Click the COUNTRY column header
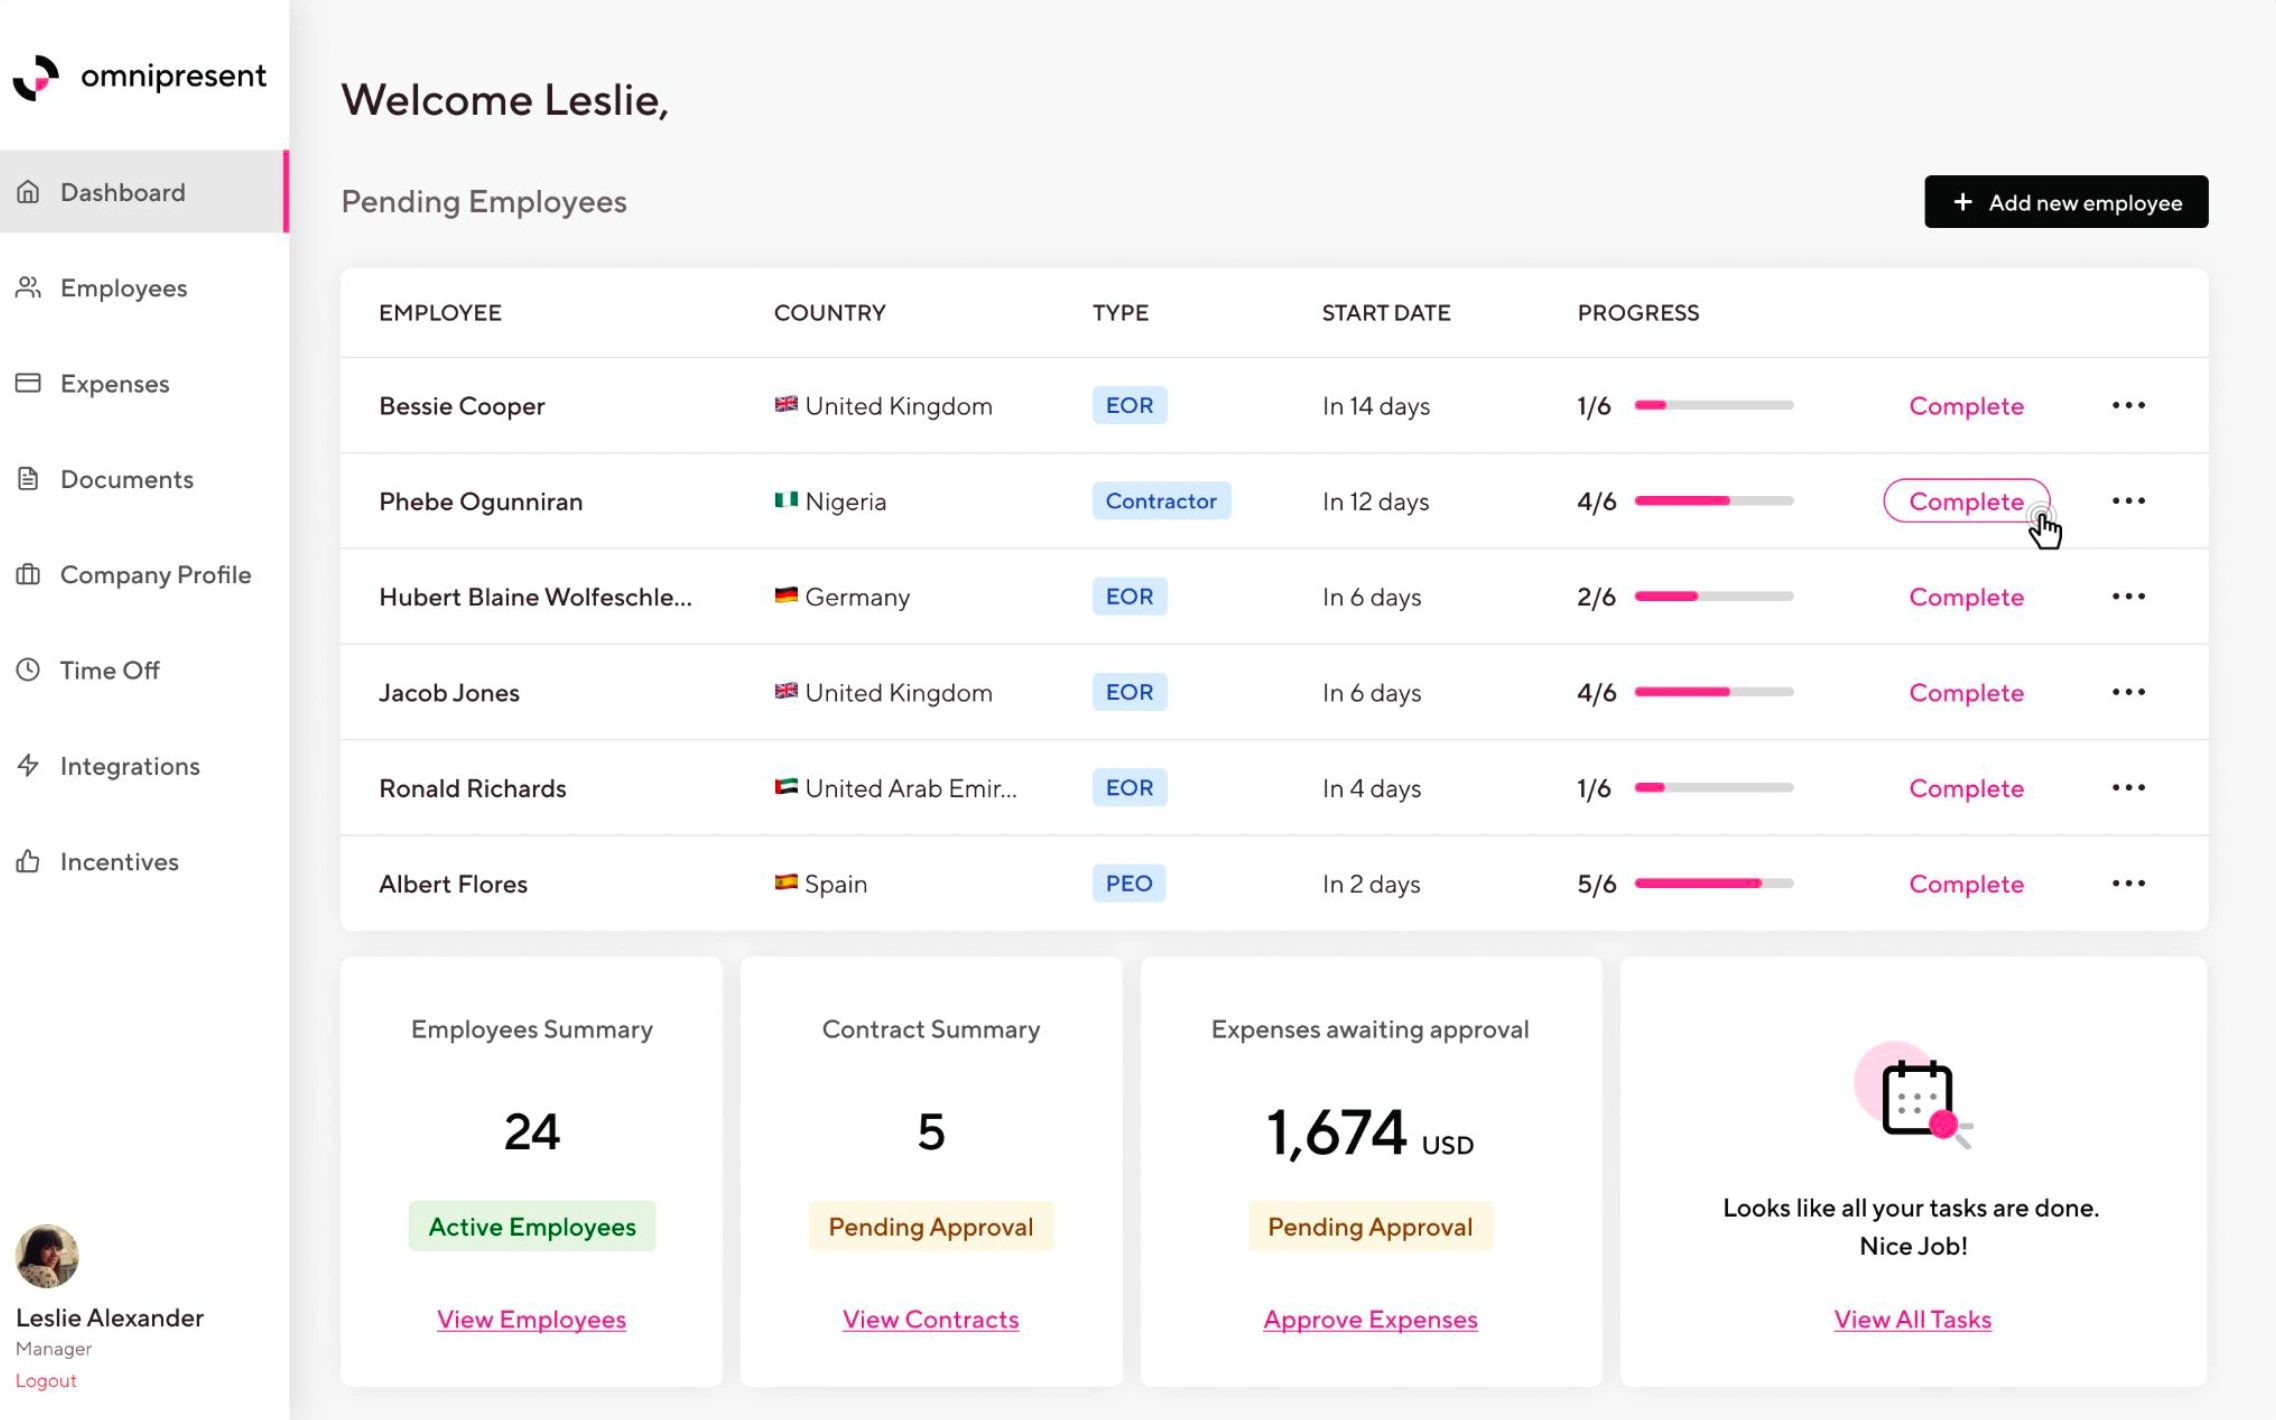 point(830,312)
